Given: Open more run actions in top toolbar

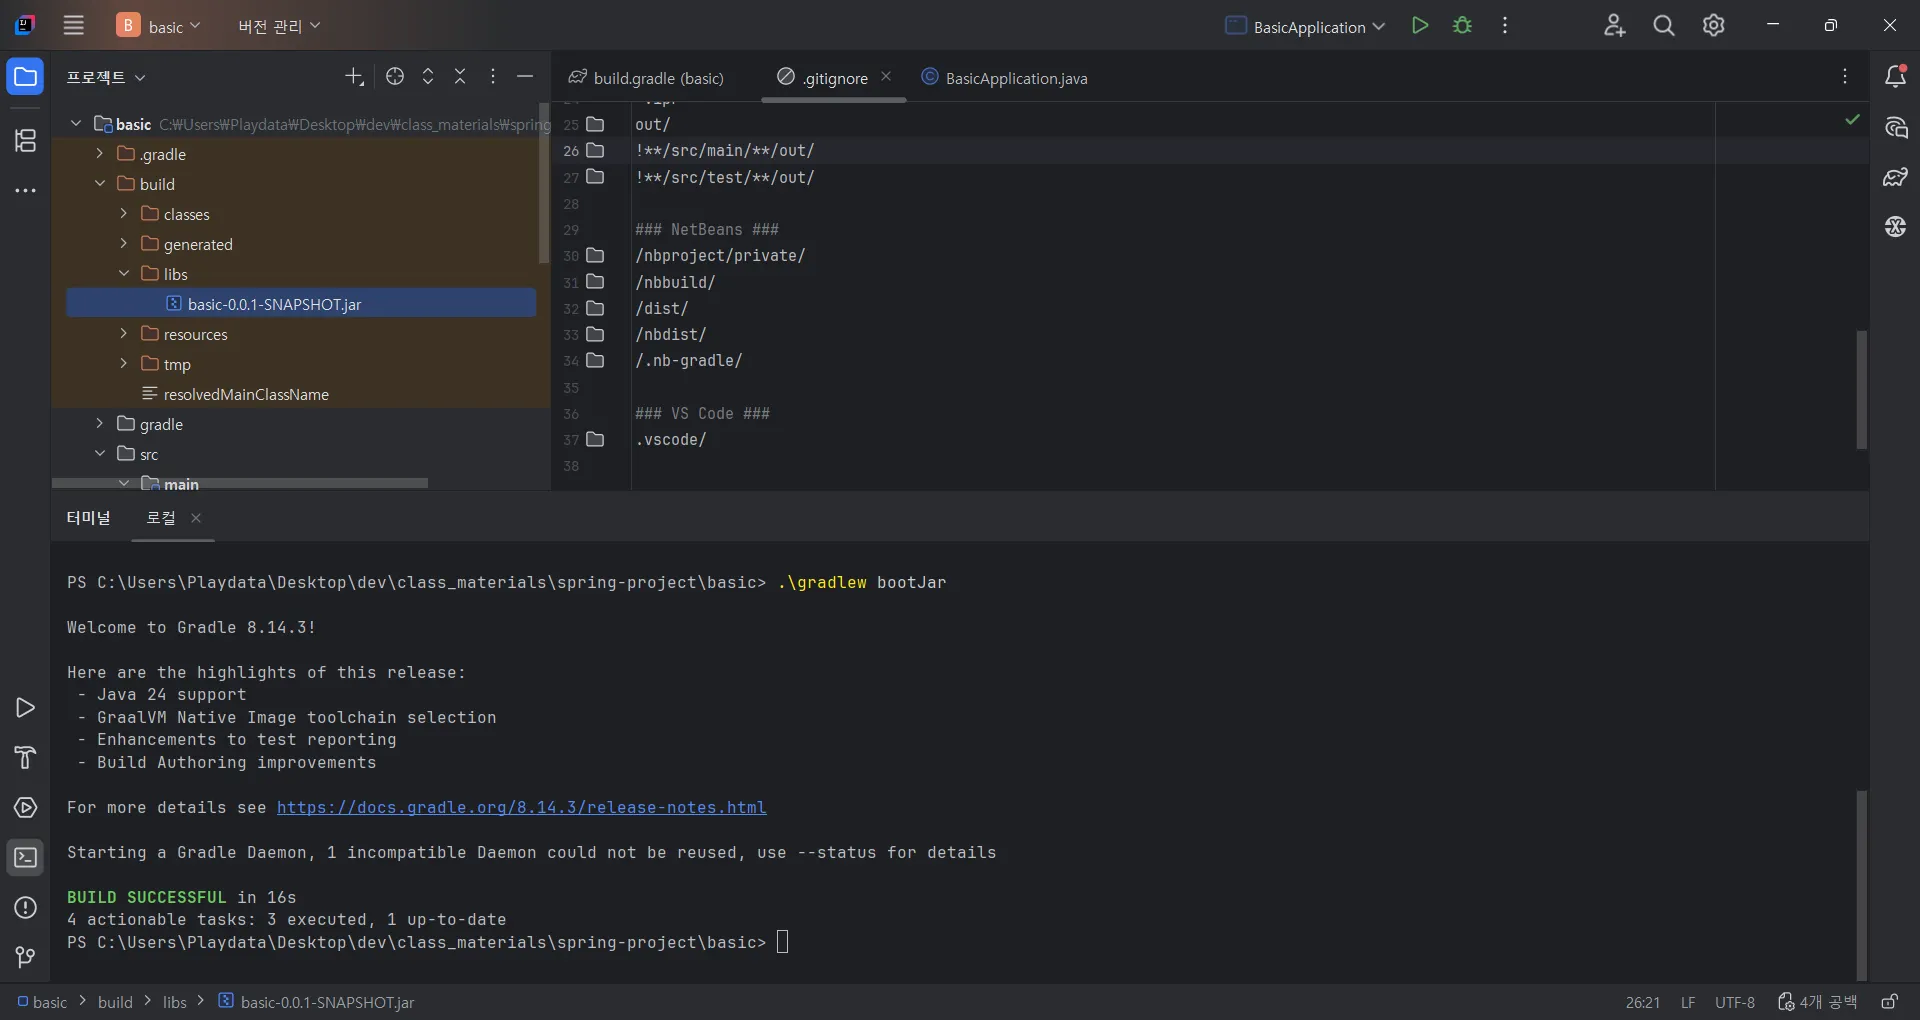Looking at the screenshot, I should [x=1505, y=26].
